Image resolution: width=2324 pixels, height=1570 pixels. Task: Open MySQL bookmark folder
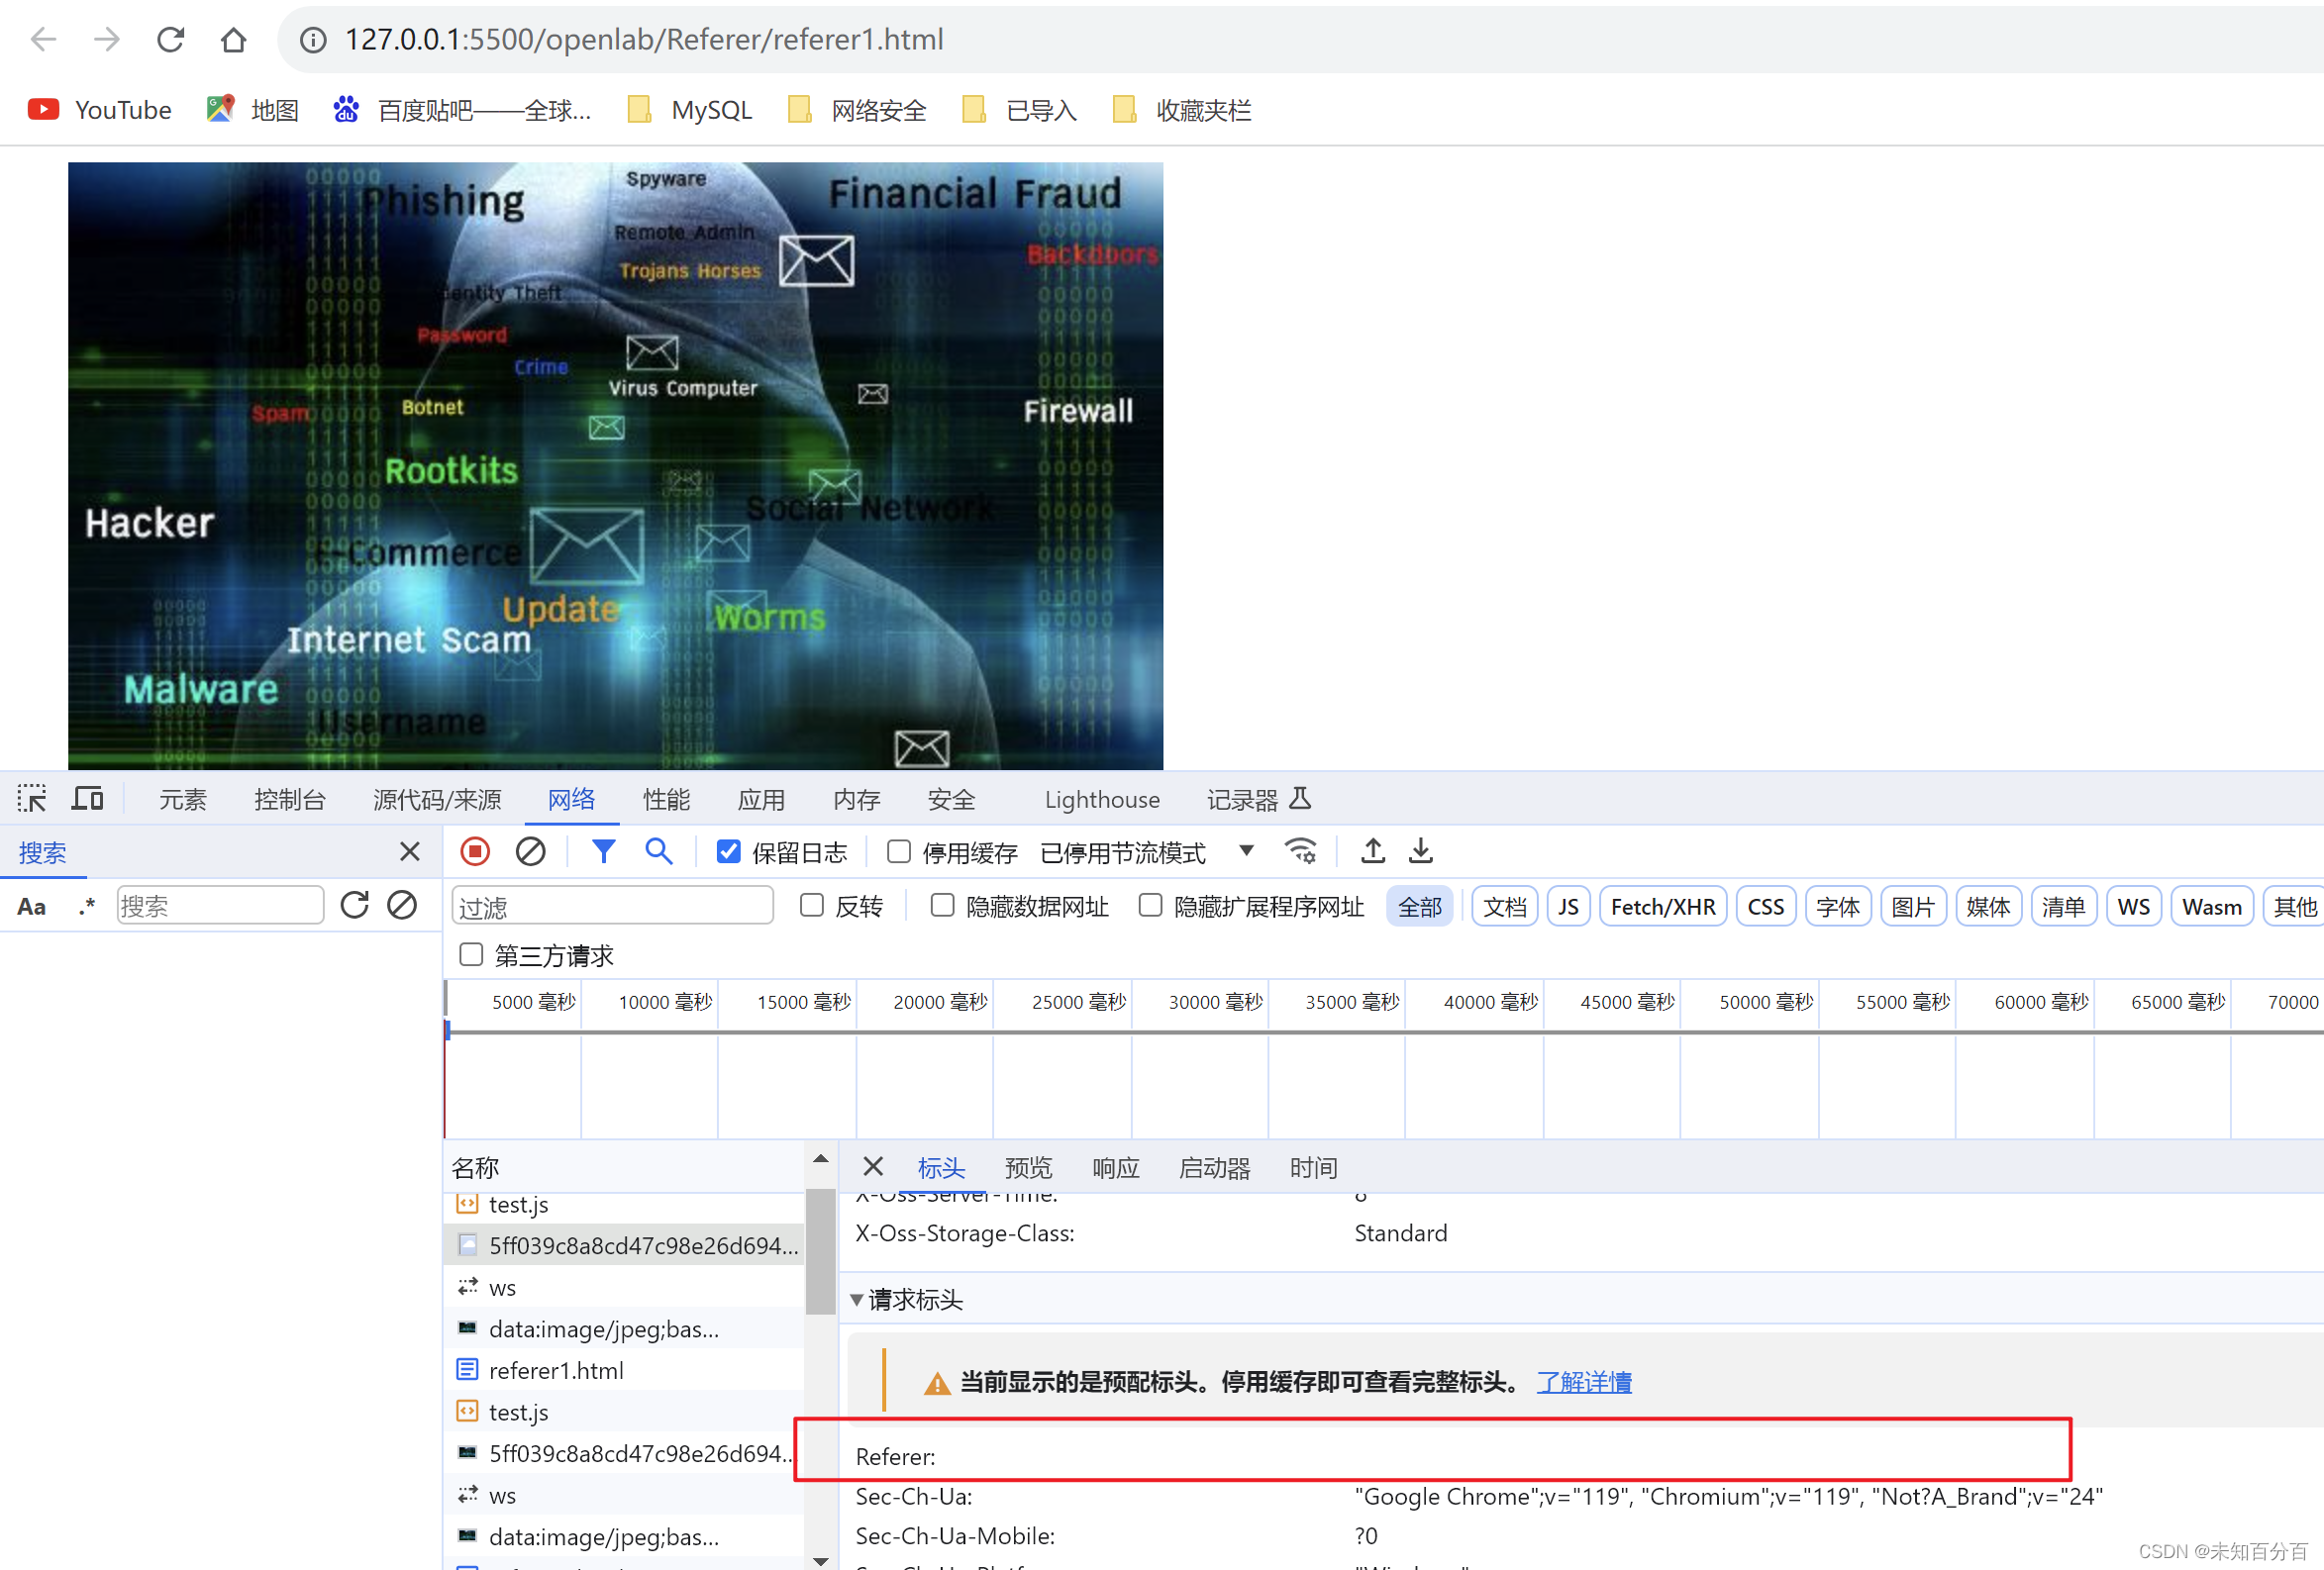point(689,109)
